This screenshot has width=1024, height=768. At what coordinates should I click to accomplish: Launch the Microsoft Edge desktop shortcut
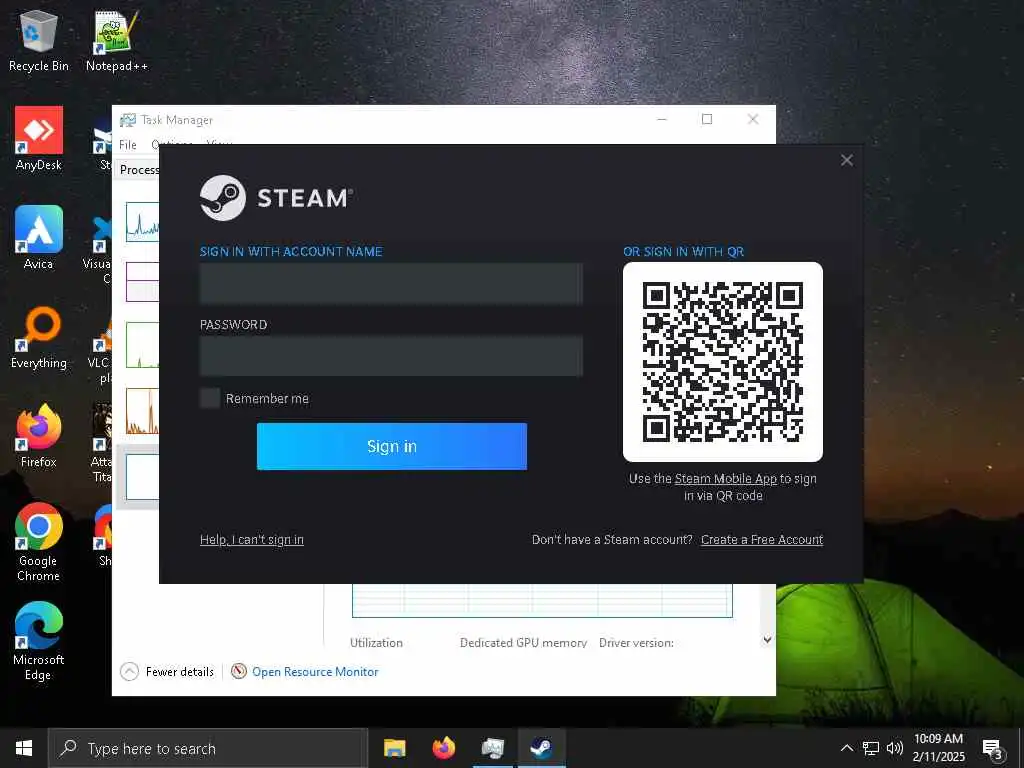click(x=39, y=641)
